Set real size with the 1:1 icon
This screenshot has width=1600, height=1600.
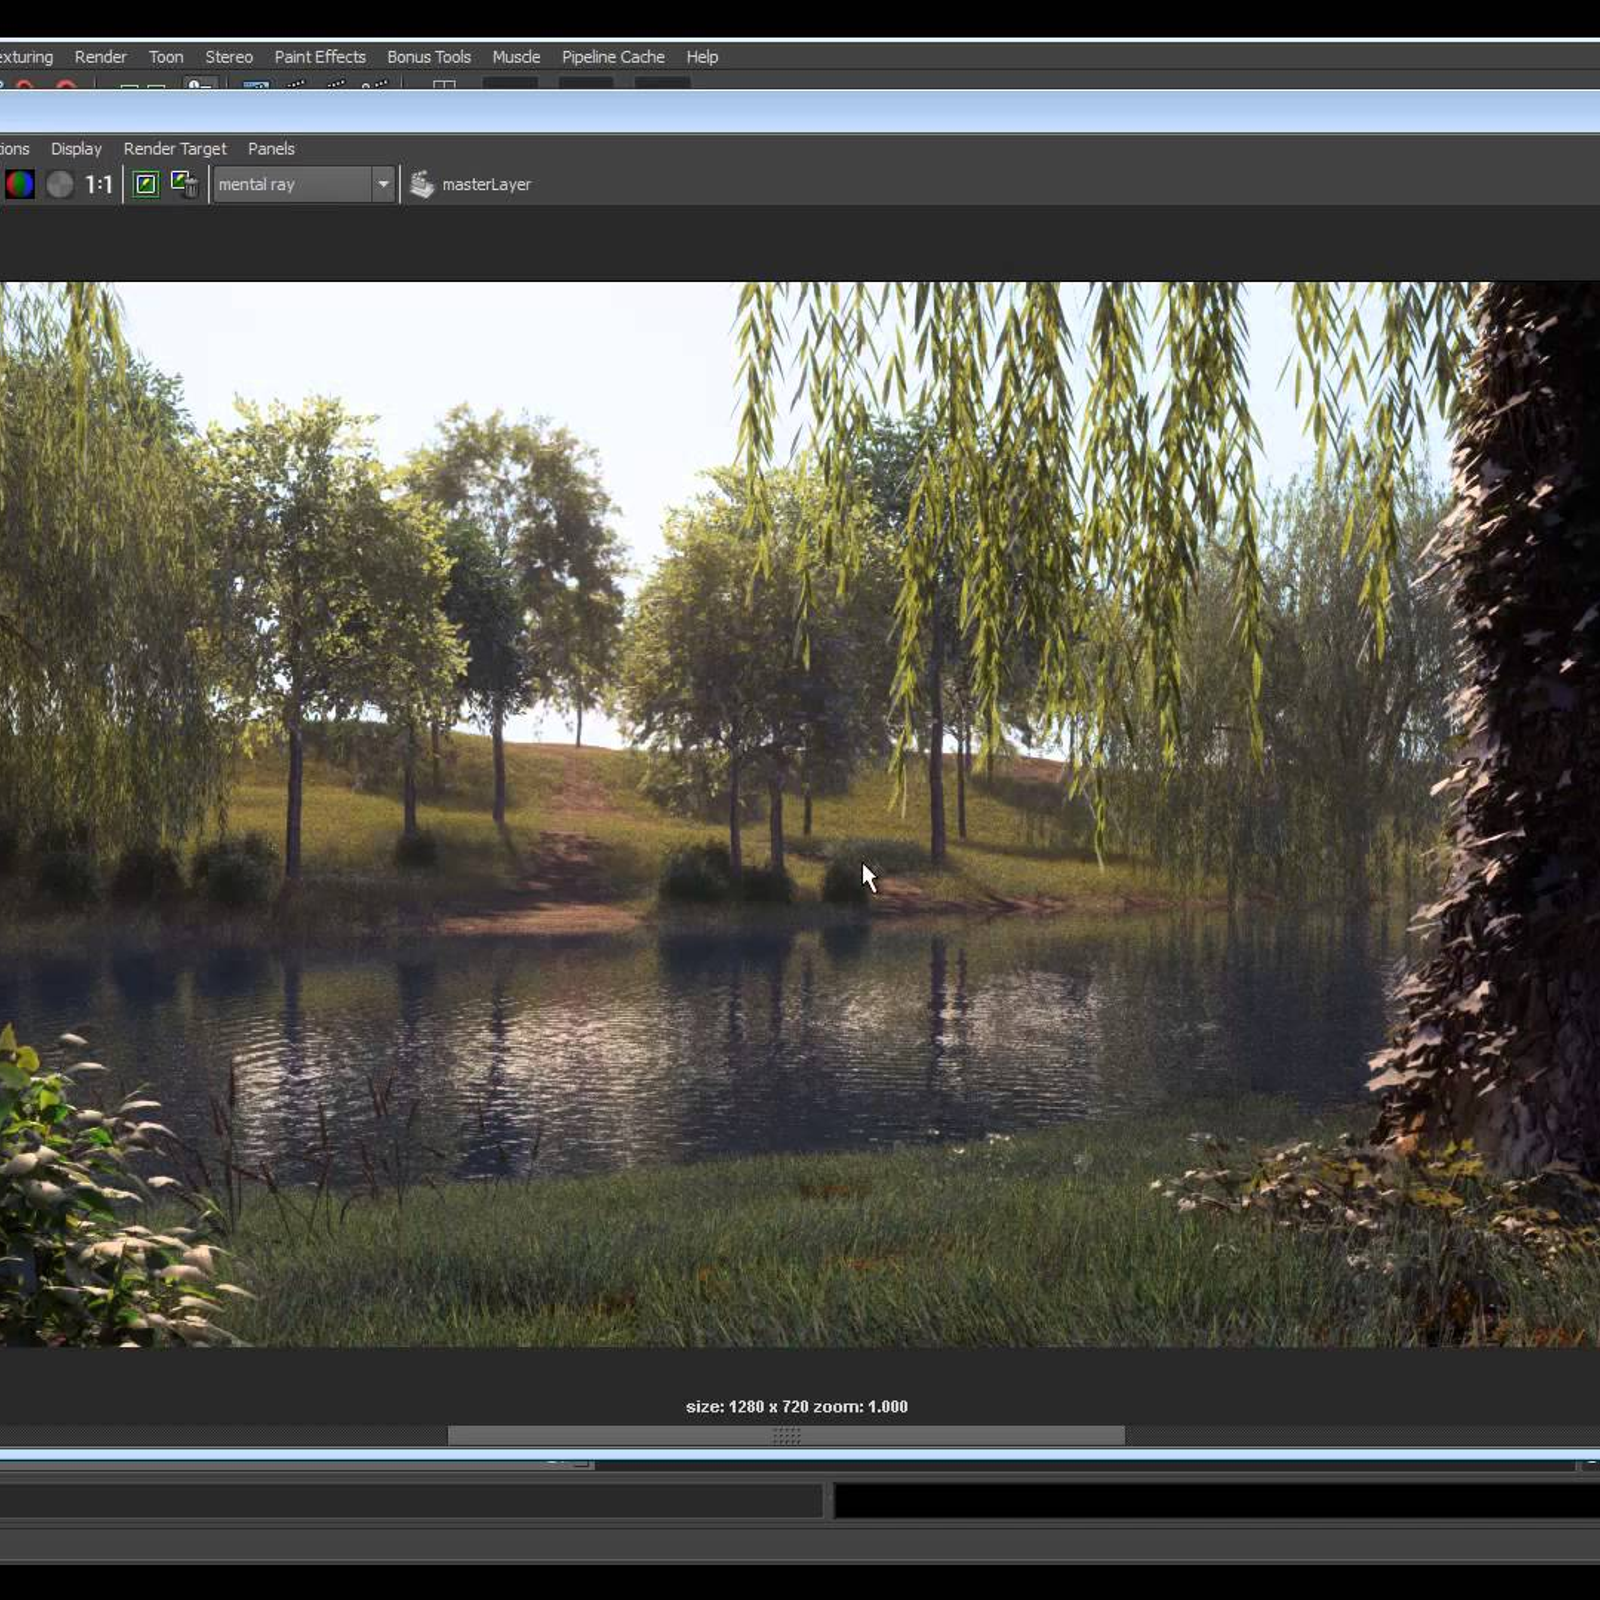point(99,184)
